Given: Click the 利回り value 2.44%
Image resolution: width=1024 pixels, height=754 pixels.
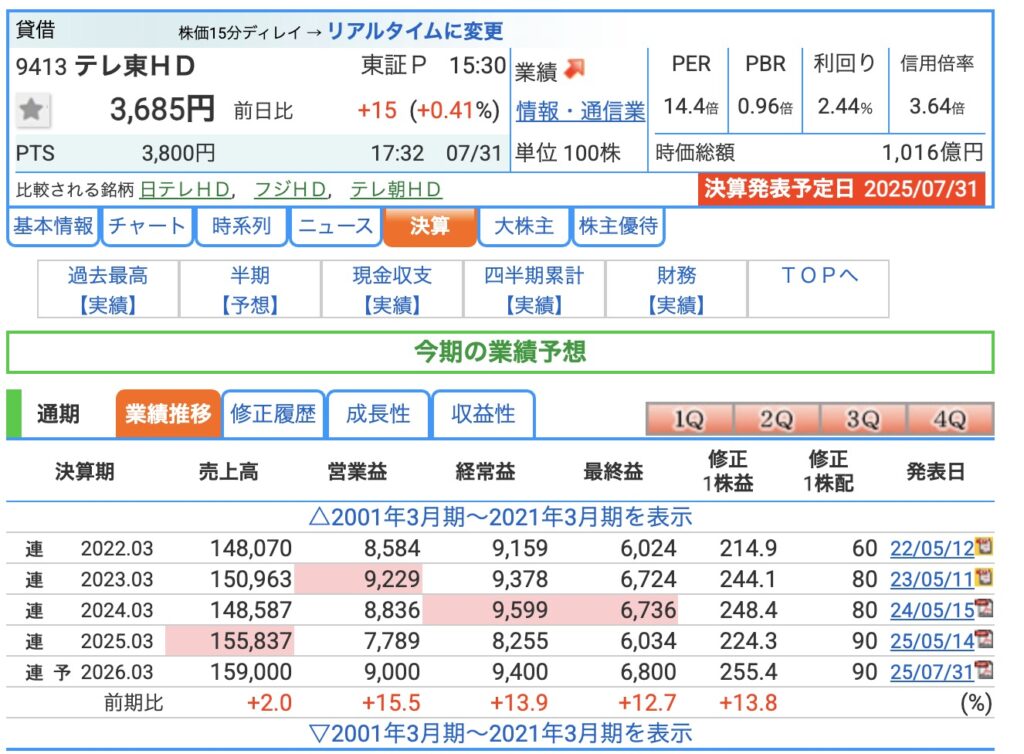Looking at the screenshot, I should coord(845,106).
